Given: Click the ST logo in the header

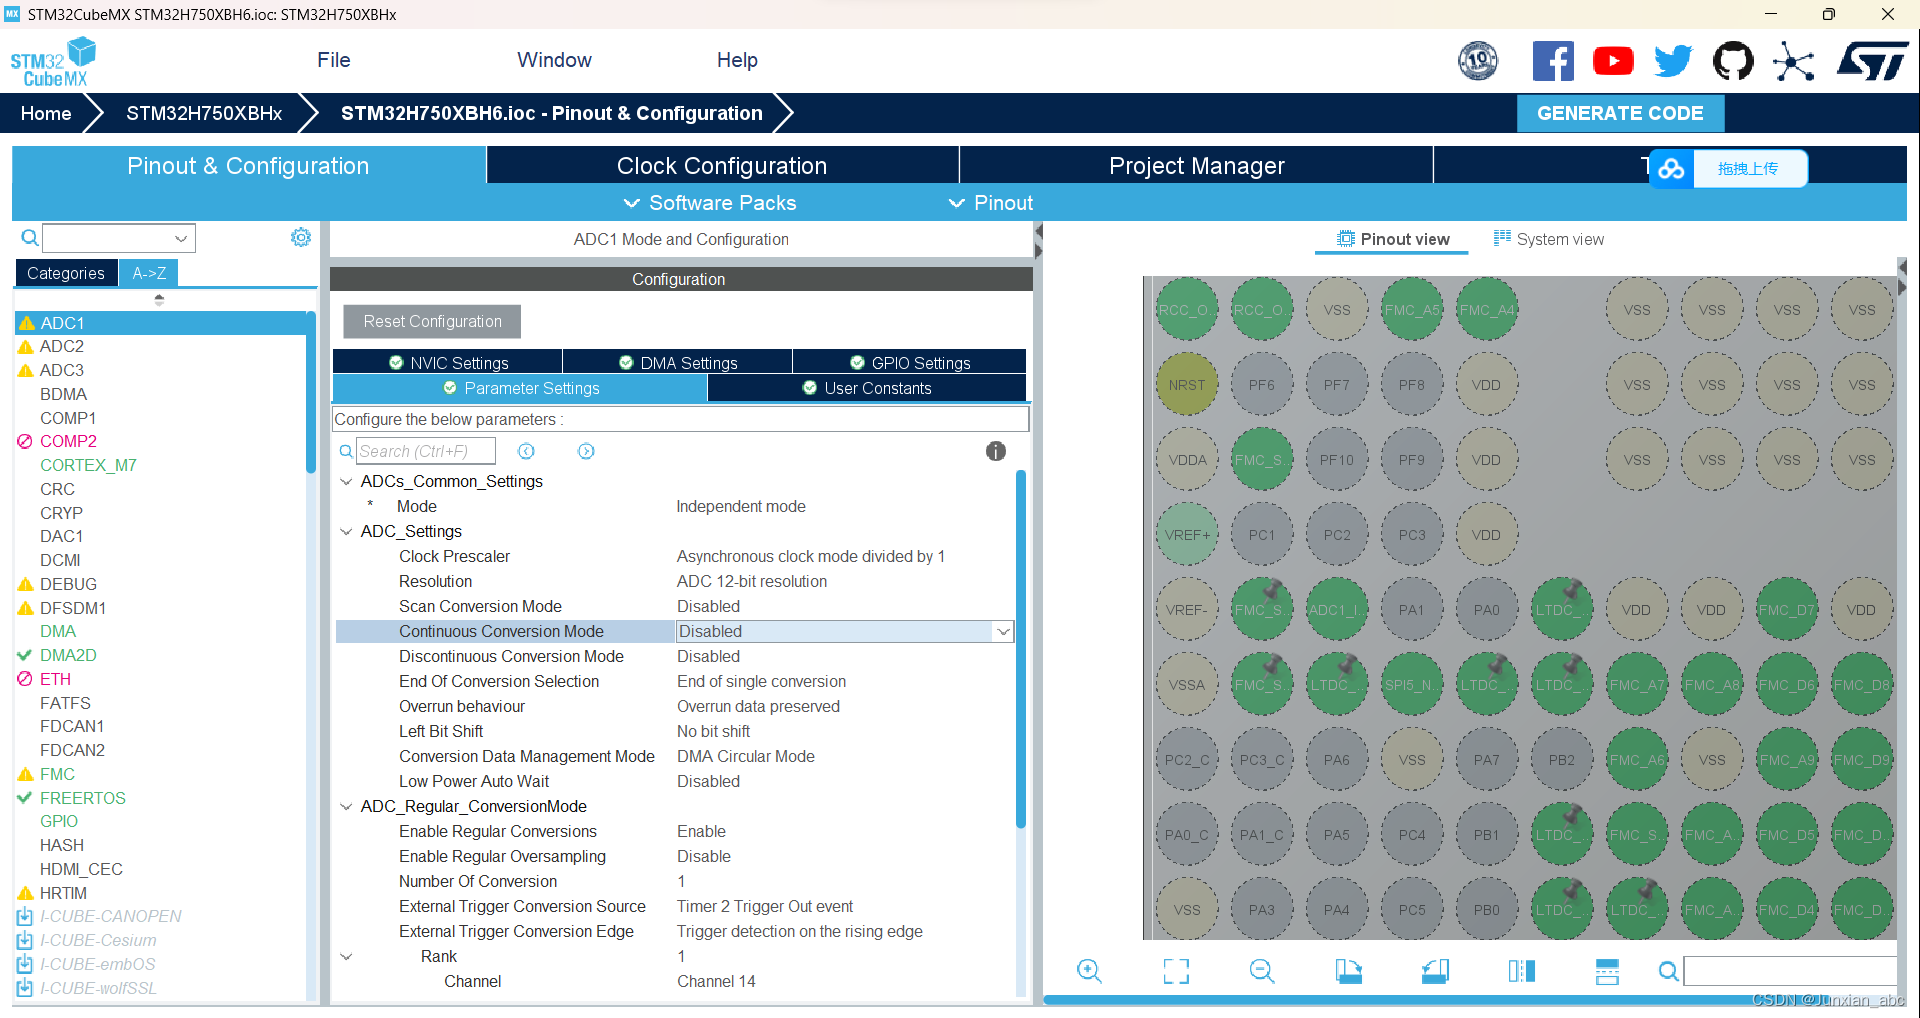Looking at the screenshot, I should [1873, 61].
